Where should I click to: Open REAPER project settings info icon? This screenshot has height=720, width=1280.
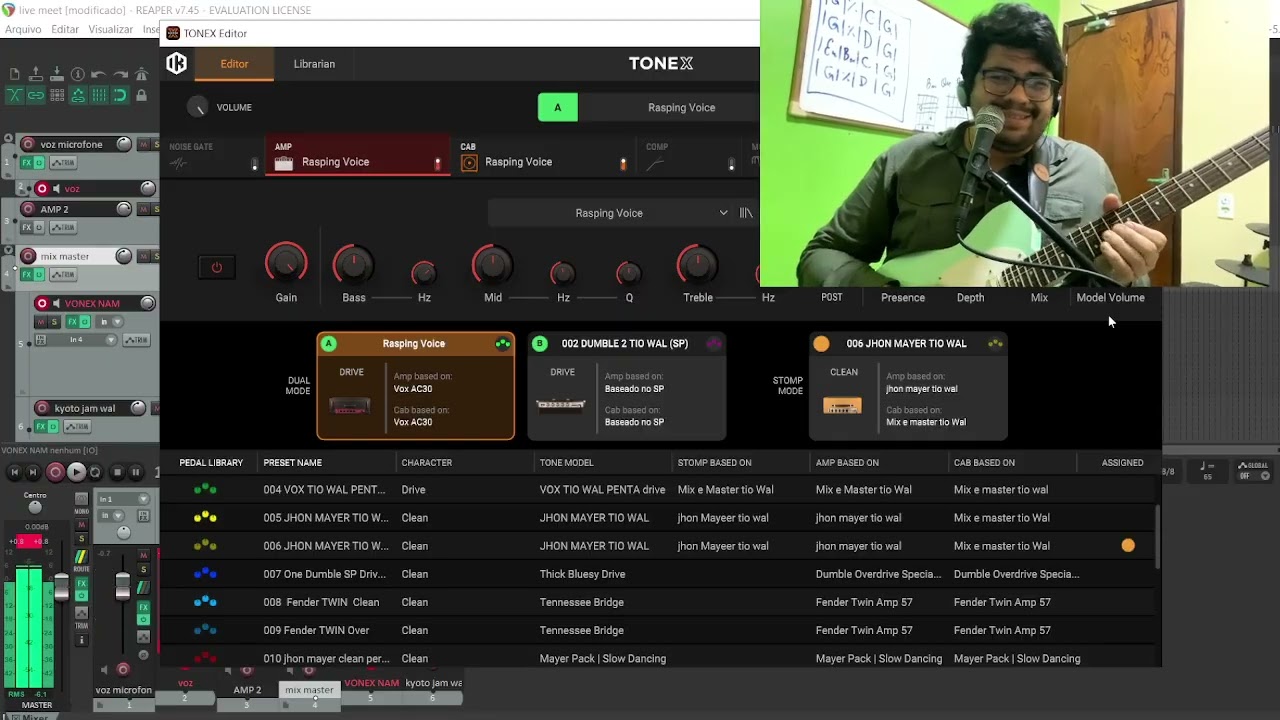[x=78, y=73]
